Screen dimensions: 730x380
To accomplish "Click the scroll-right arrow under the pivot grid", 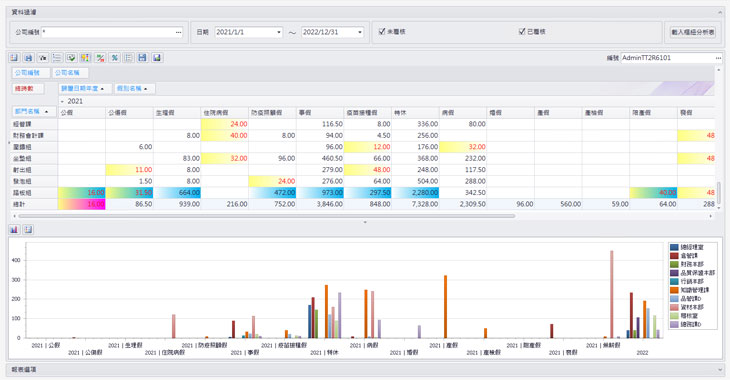I will 711,216.
